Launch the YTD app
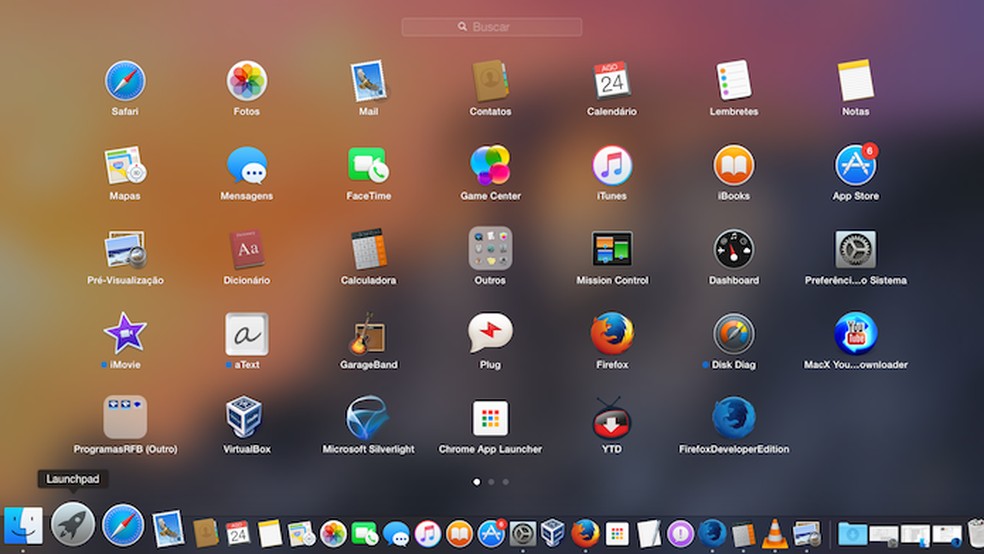The image size is (984, 554). 612,418
